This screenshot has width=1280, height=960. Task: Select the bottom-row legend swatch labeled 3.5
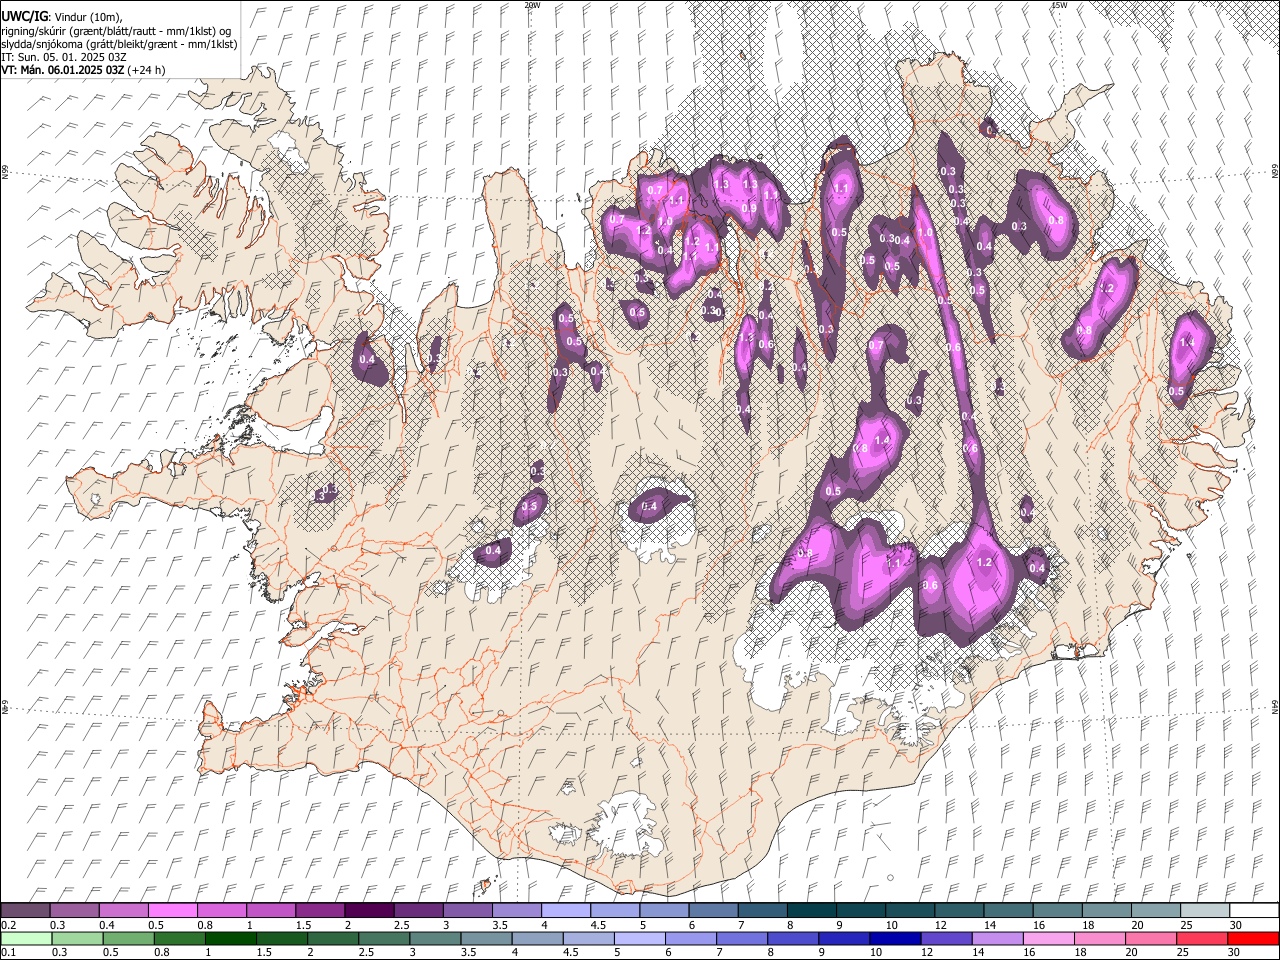(x=485, y=939)
